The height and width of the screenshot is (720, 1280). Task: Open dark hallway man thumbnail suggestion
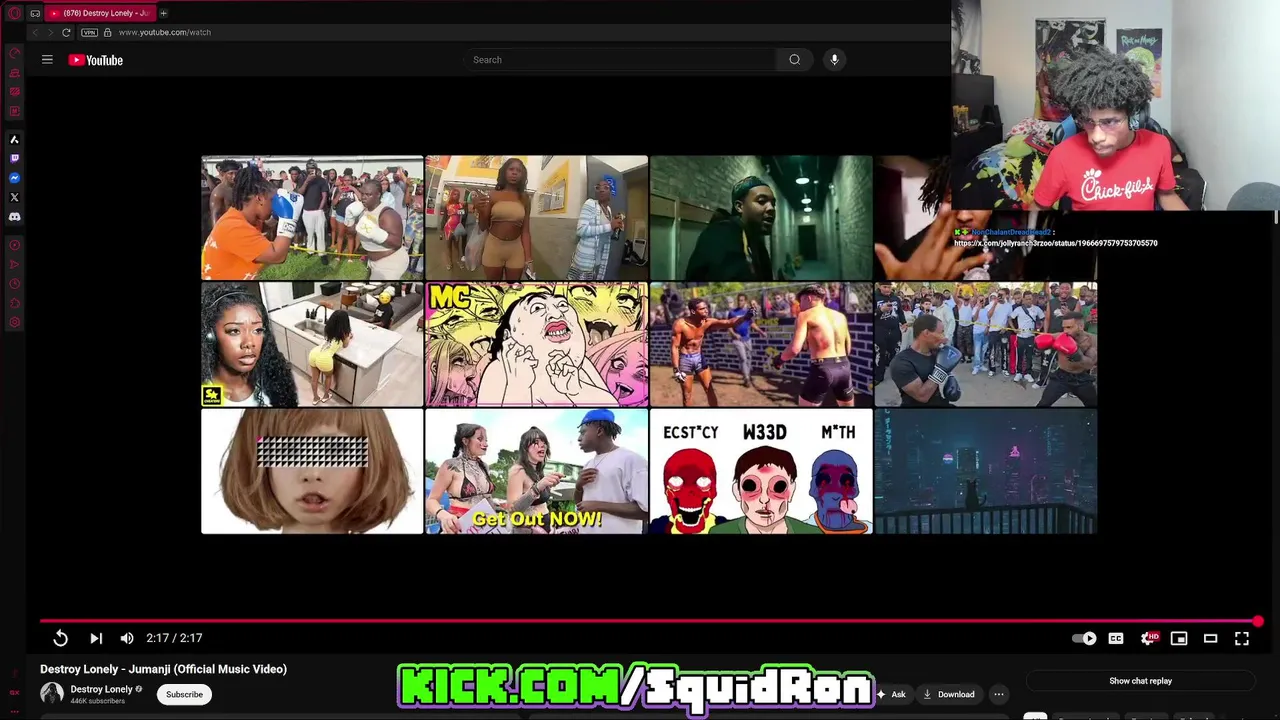coord(761,218)
